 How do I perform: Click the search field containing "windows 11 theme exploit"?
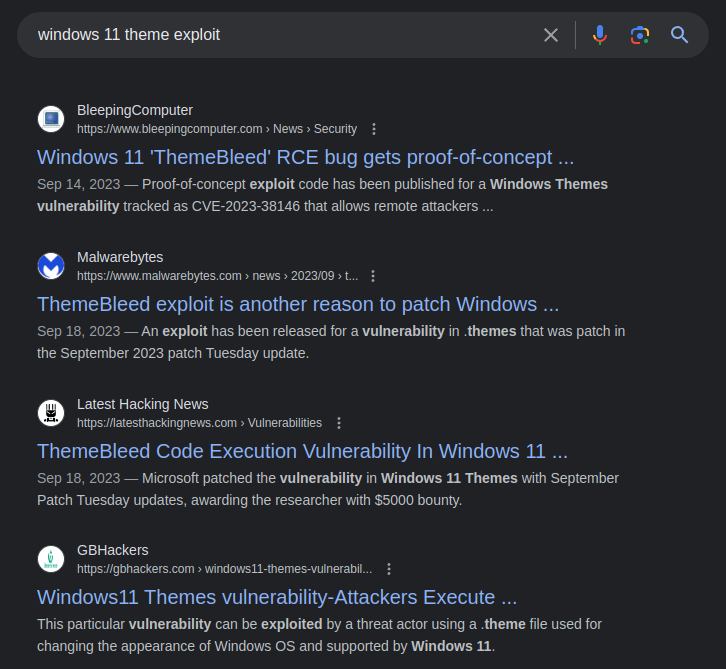pyautogui.click(x=280, y=35)
